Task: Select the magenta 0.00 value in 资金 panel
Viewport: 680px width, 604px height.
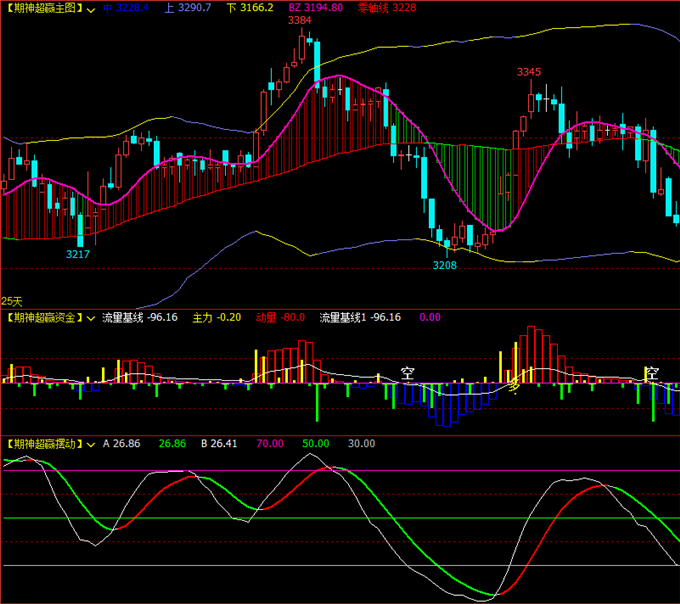Action: (430, 317)
